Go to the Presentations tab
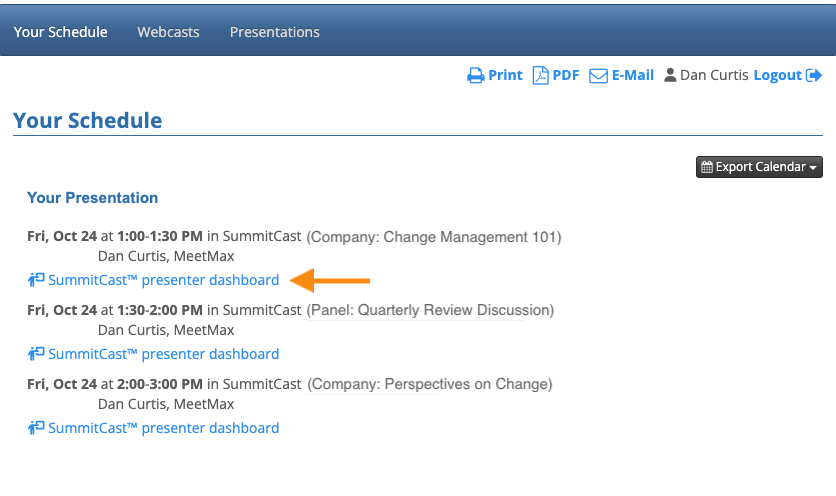The width and height of the screenshot is (836, 496). pyautogui.click(x=275, y=32)
